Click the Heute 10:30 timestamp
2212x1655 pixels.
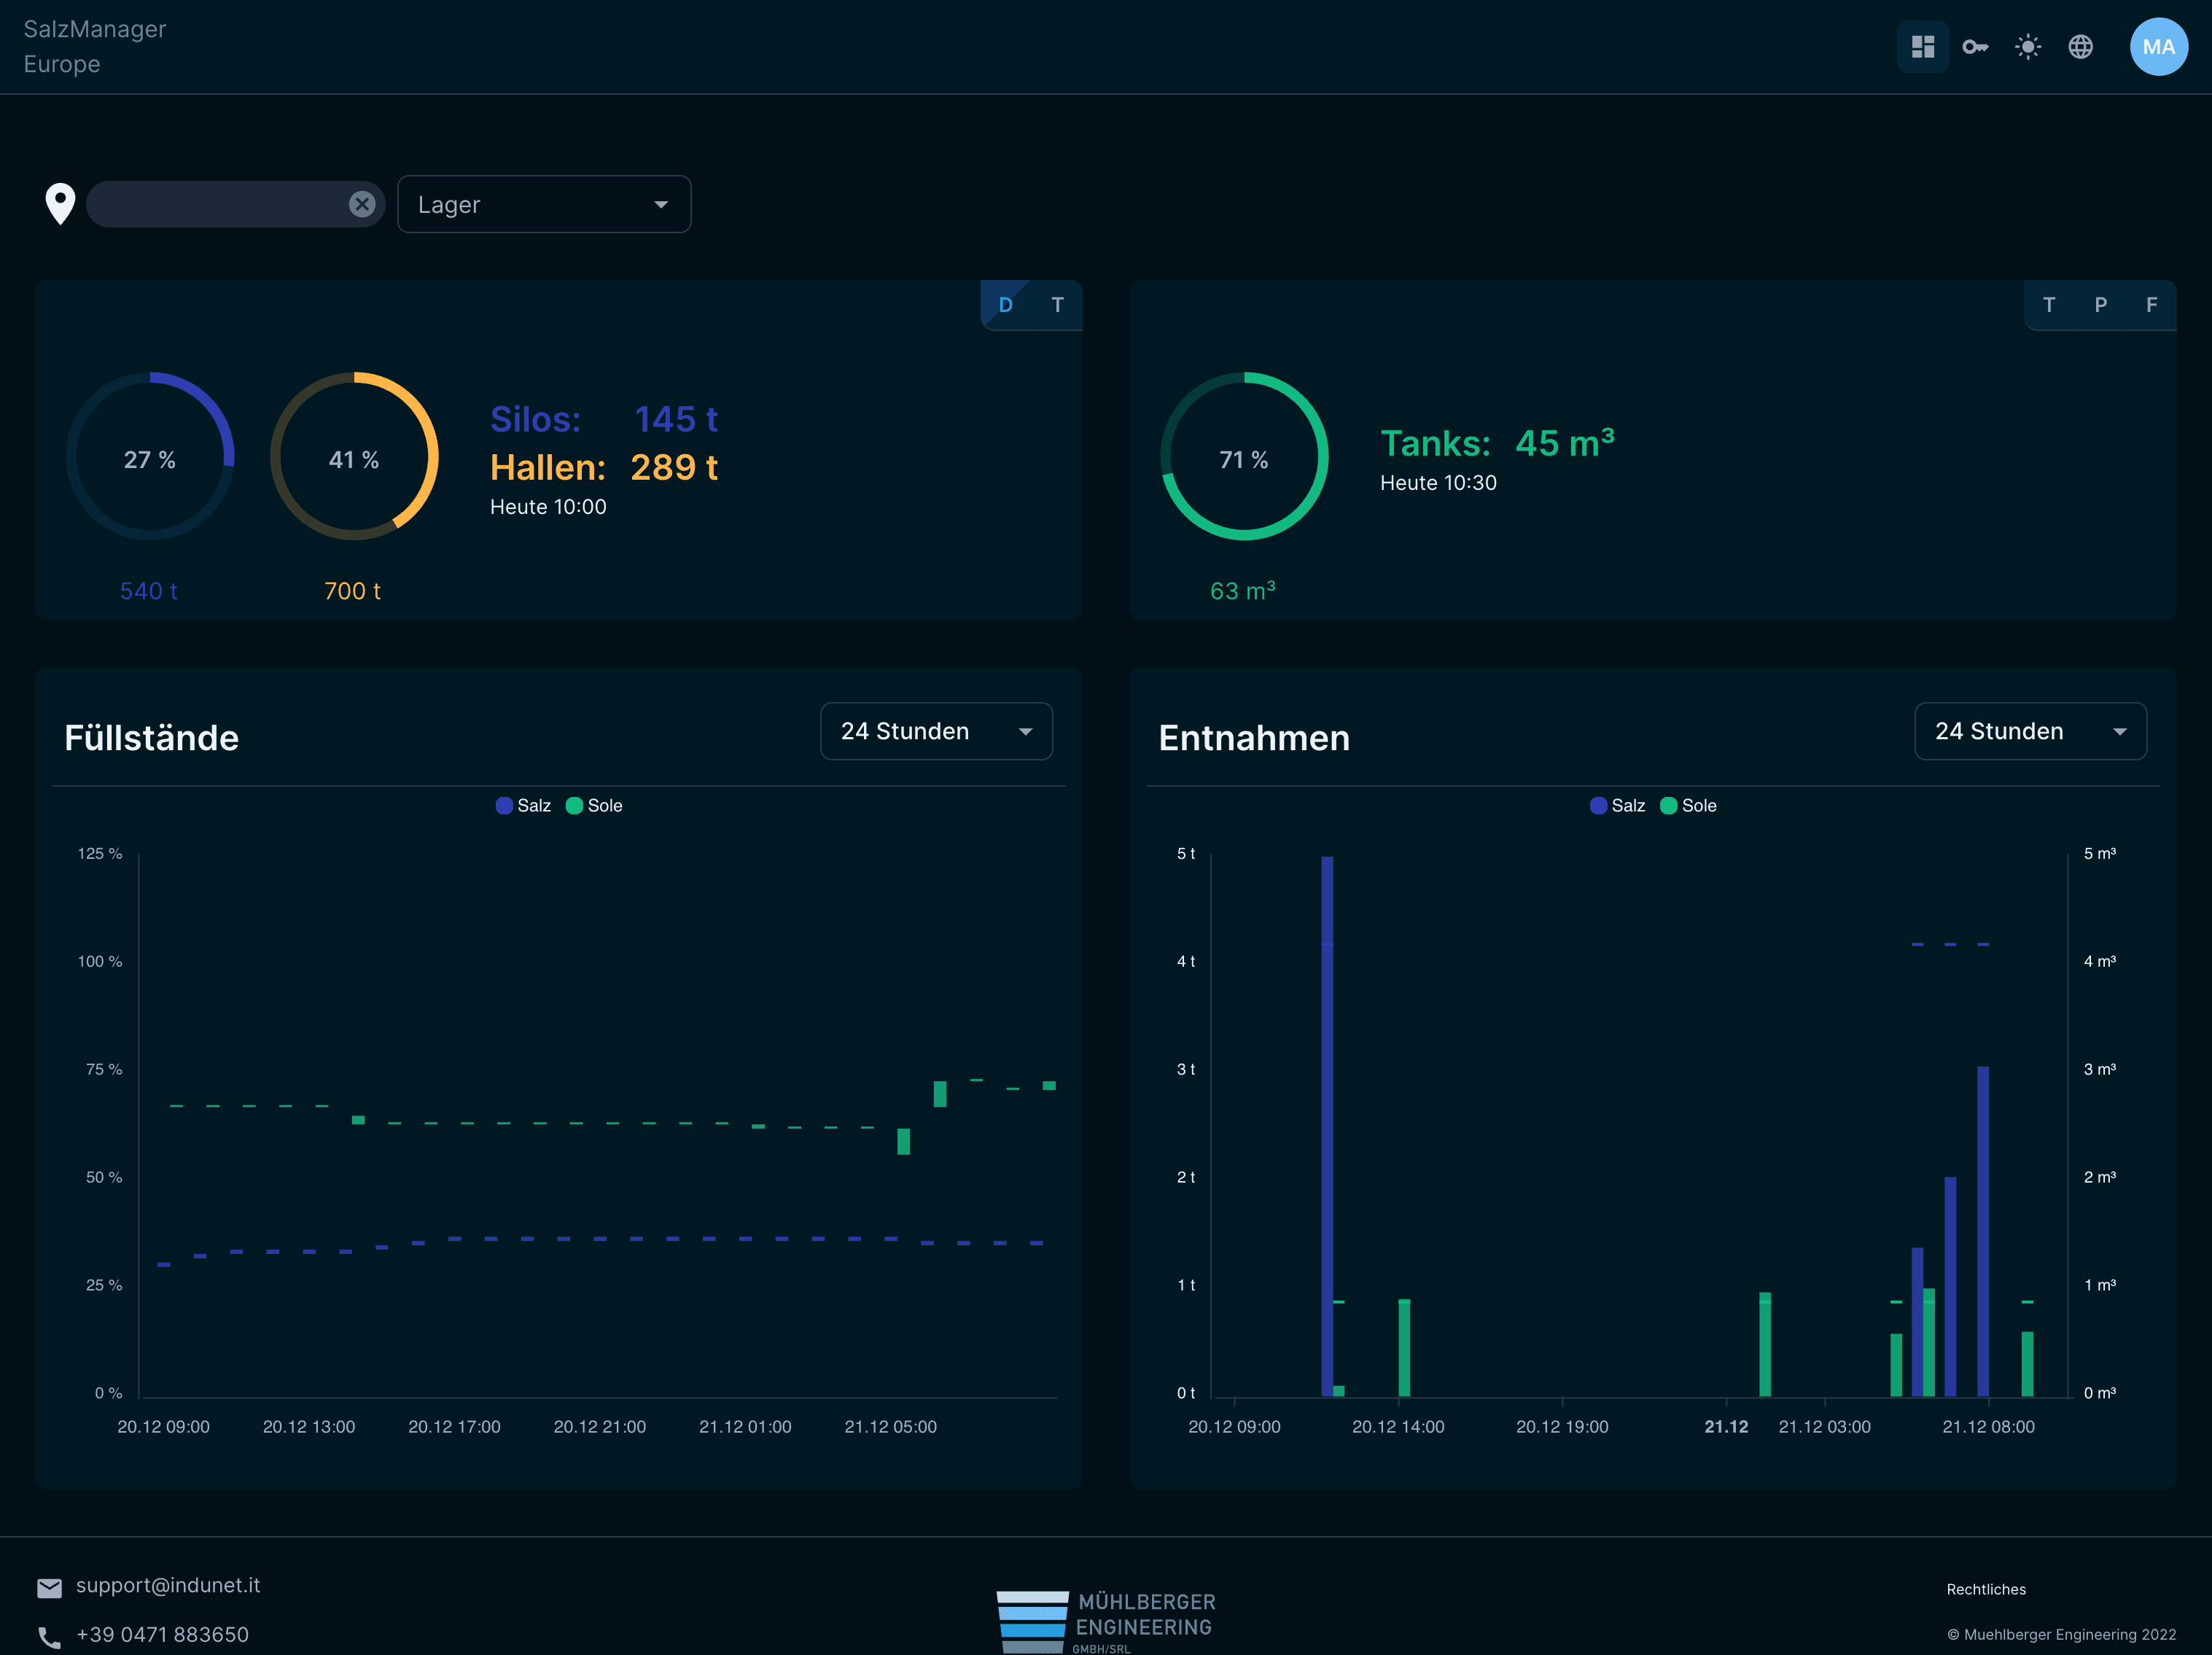[x=1438, y=483]
